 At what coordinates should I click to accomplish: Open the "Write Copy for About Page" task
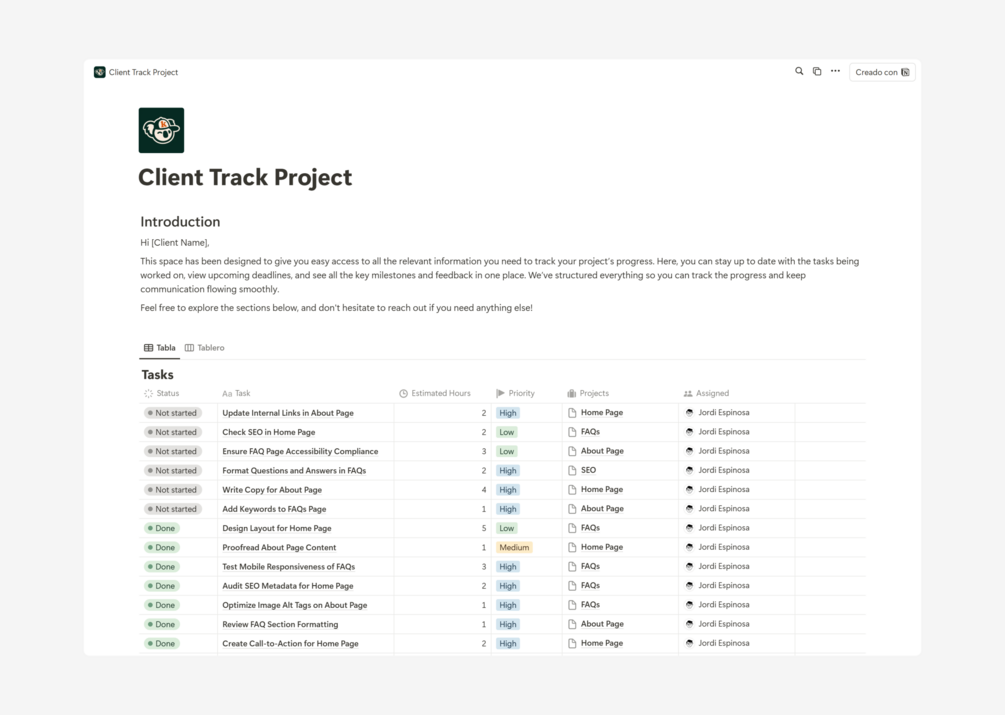[x=272, y=490]
